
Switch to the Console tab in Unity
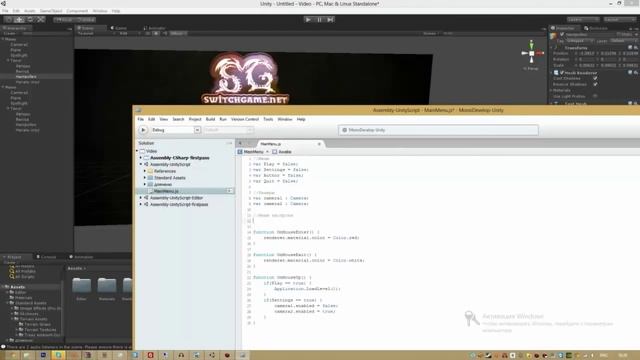[47, 257]
